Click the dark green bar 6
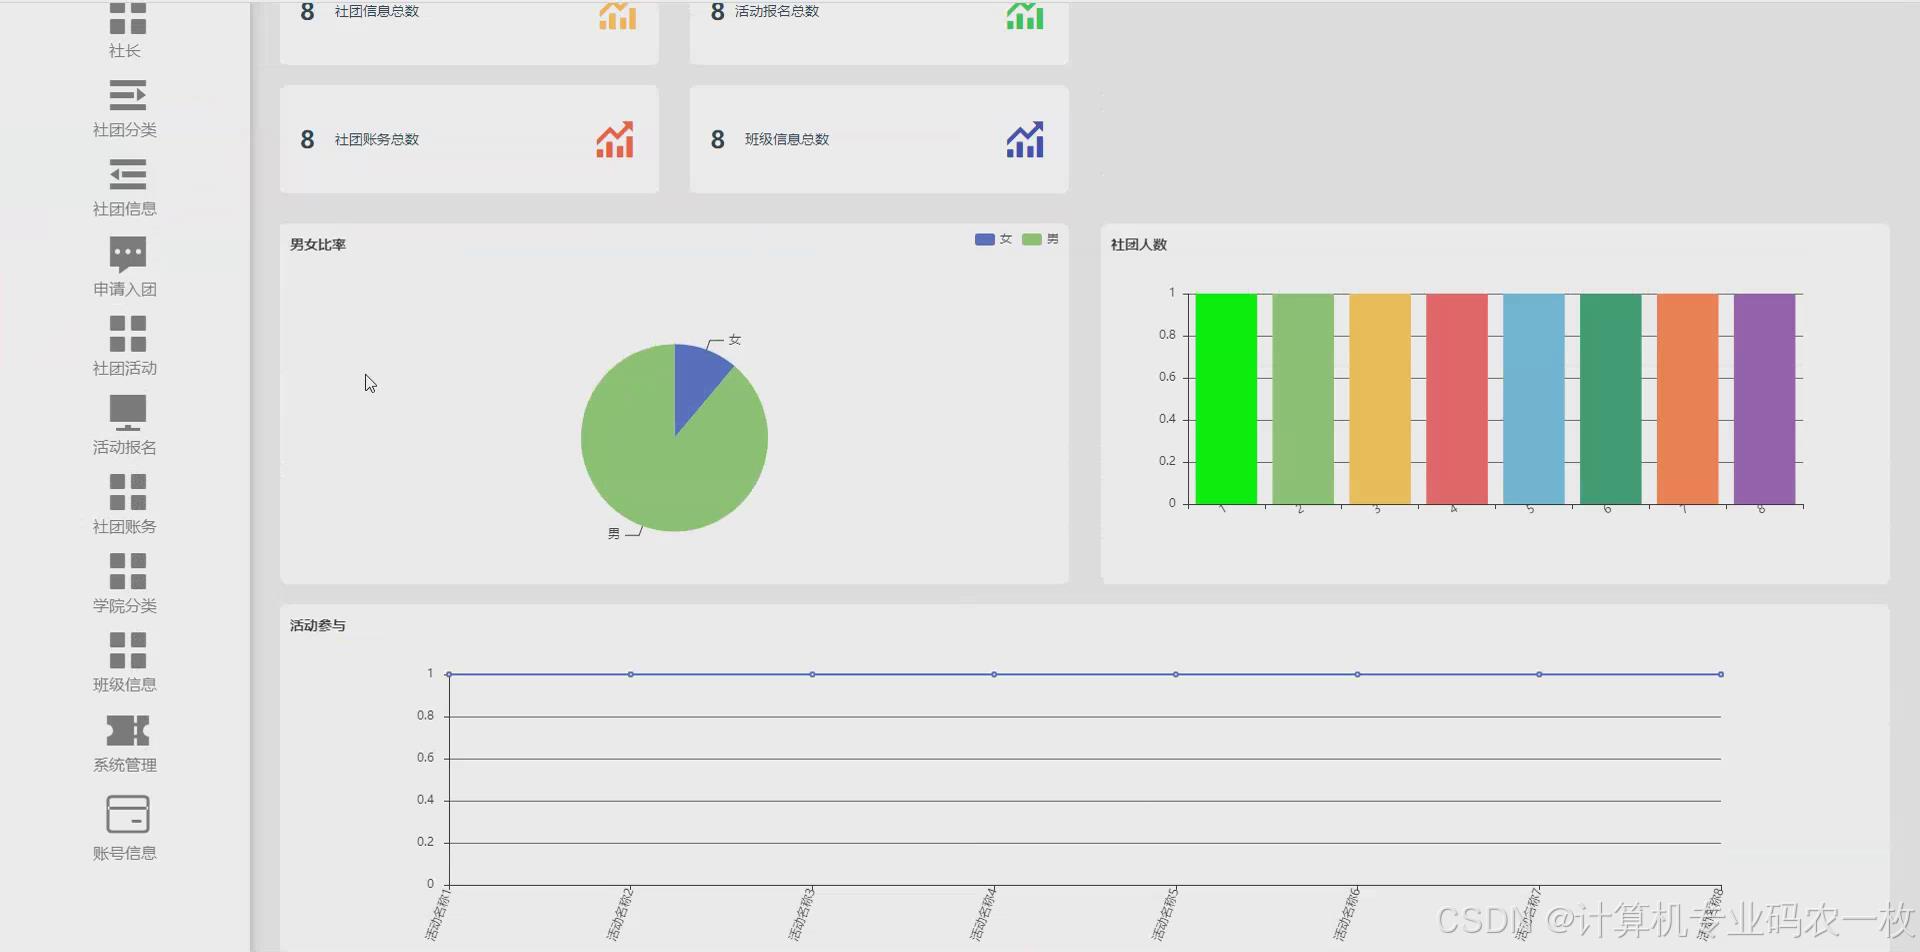 (1611, 399)
